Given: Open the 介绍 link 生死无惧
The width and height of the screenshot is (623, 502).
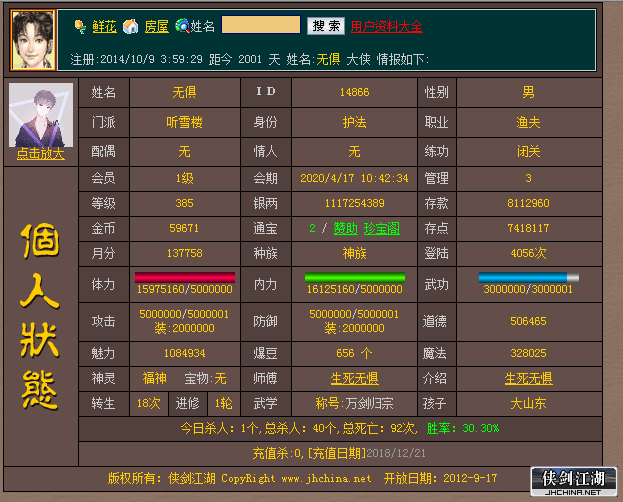Looking at the screenshot, I should pos(528,378).
